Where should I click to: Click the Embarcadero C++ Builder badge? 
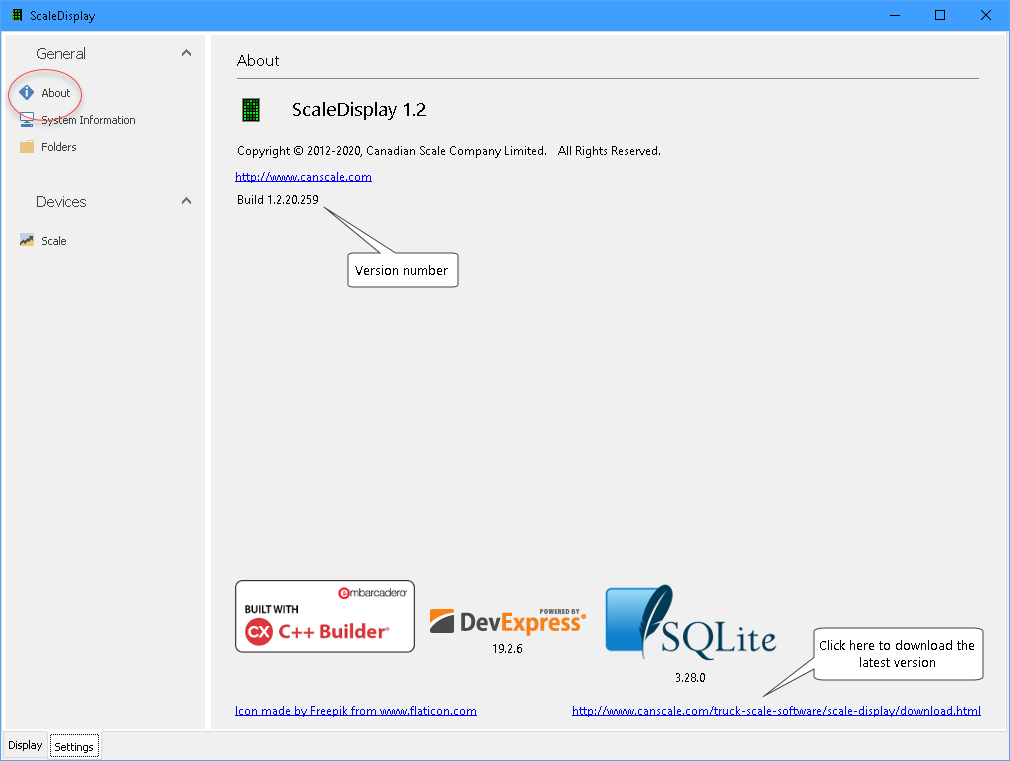[325, 616]
